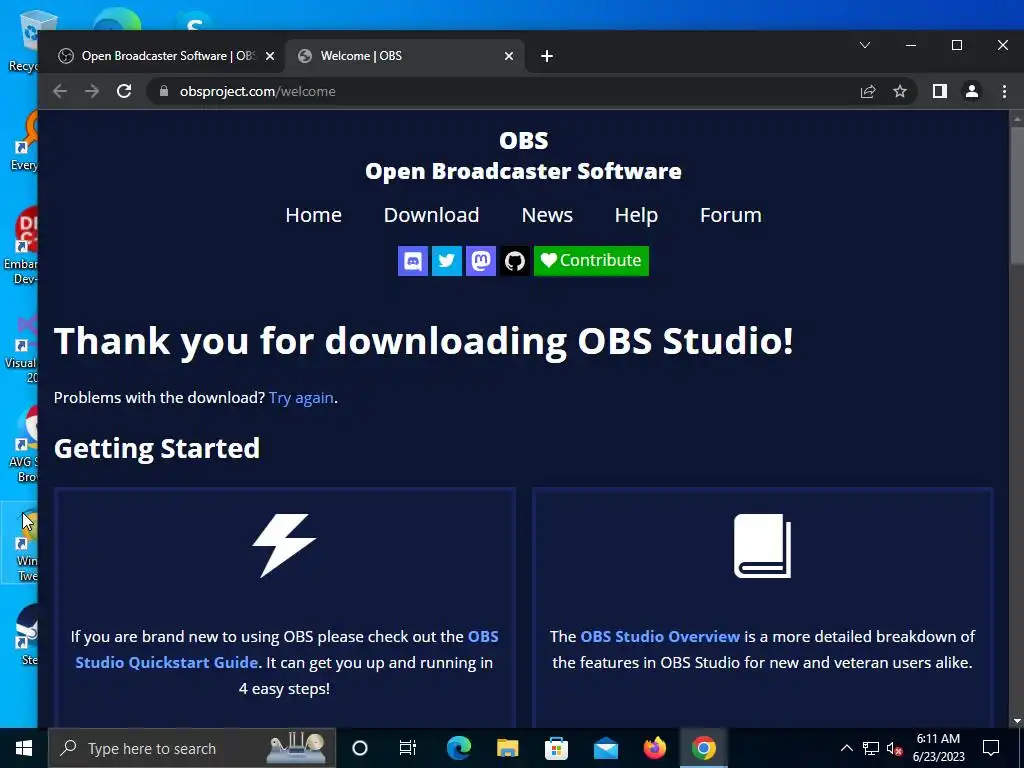This screenshot has width=1024, height=768.
Task: Click the book overview icon
Action: (762, 546)
